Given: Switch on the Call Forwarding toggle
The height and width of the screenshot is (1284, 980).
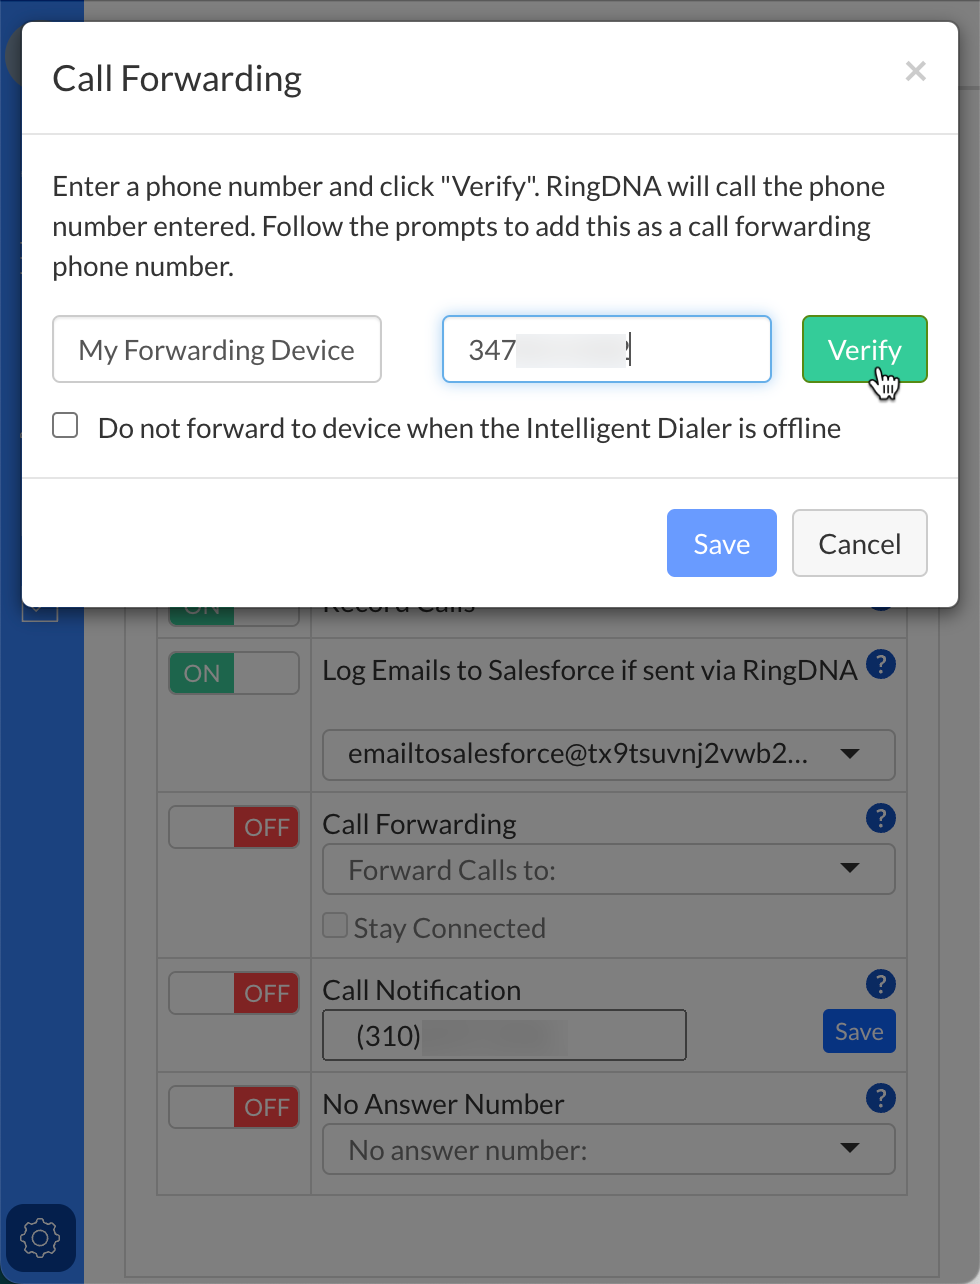Looking at the screenshot, I should click(234, 827).
